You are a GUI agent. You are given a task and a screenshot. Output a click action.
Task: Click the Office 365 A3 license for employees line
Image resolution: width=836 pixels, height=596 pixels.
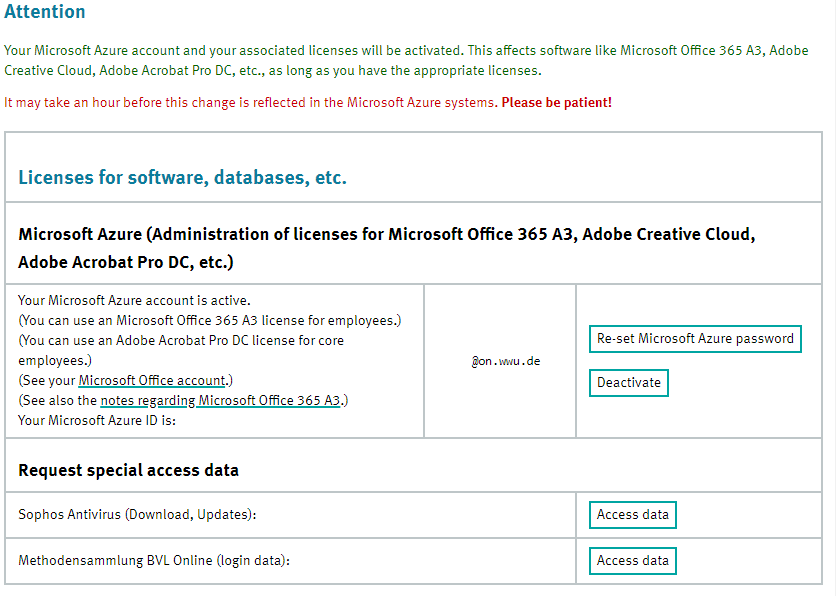pos(210,321)
